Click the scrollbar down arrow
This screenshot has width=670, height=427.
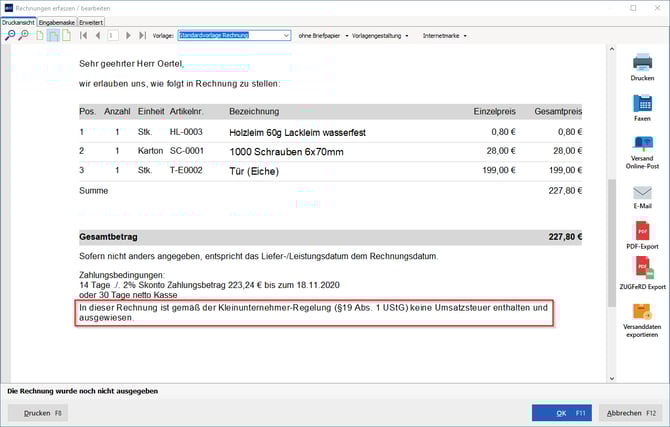pyautogui.click(x=612, y=378)
